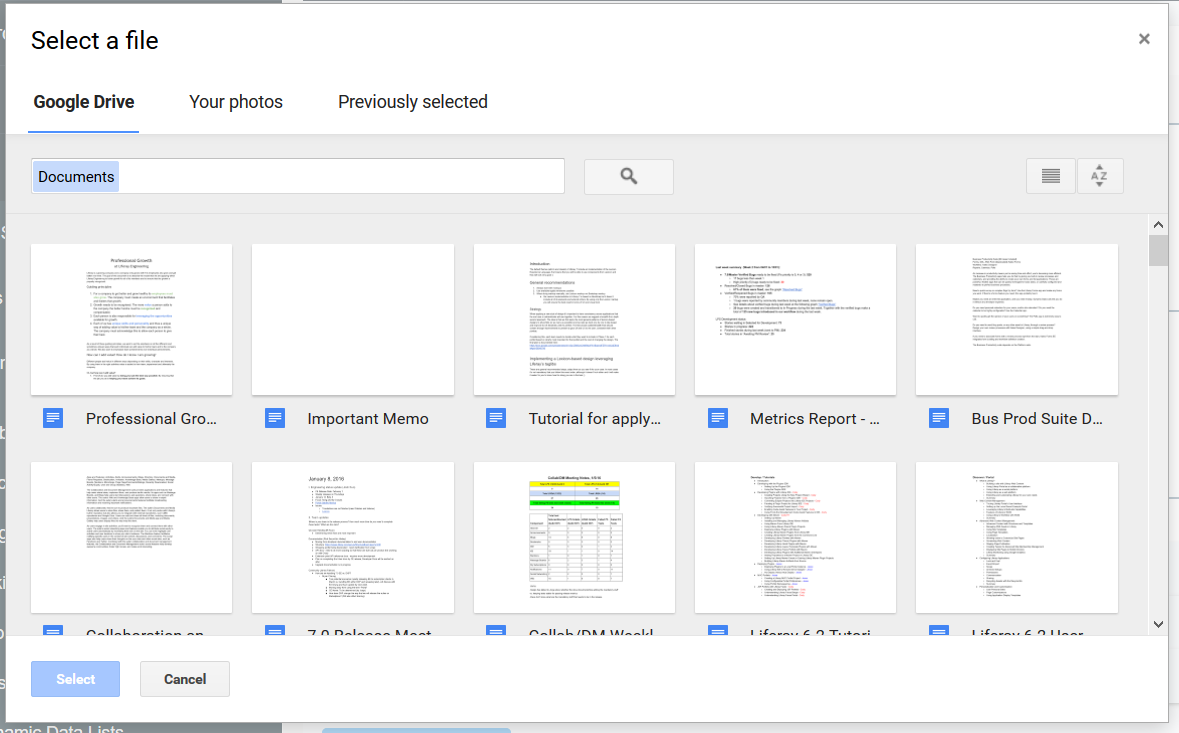Click the Docs icon beside Professional Growth
Screen dimensions: 1179x733
click(x=53, y=418)
